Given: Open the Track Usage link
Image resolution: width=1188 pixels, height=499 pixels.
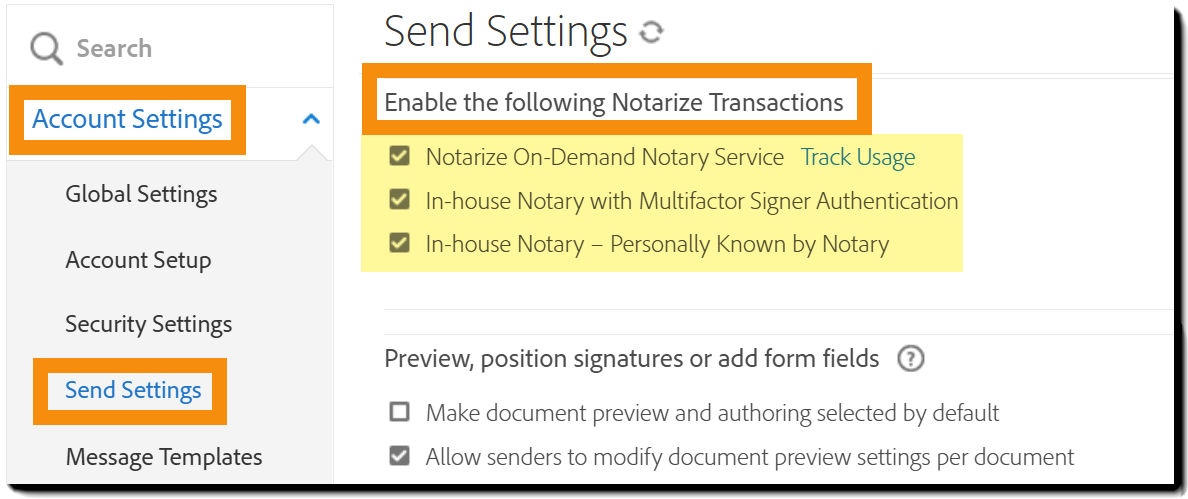Looking at the screenshot, I should pos(858,157).
